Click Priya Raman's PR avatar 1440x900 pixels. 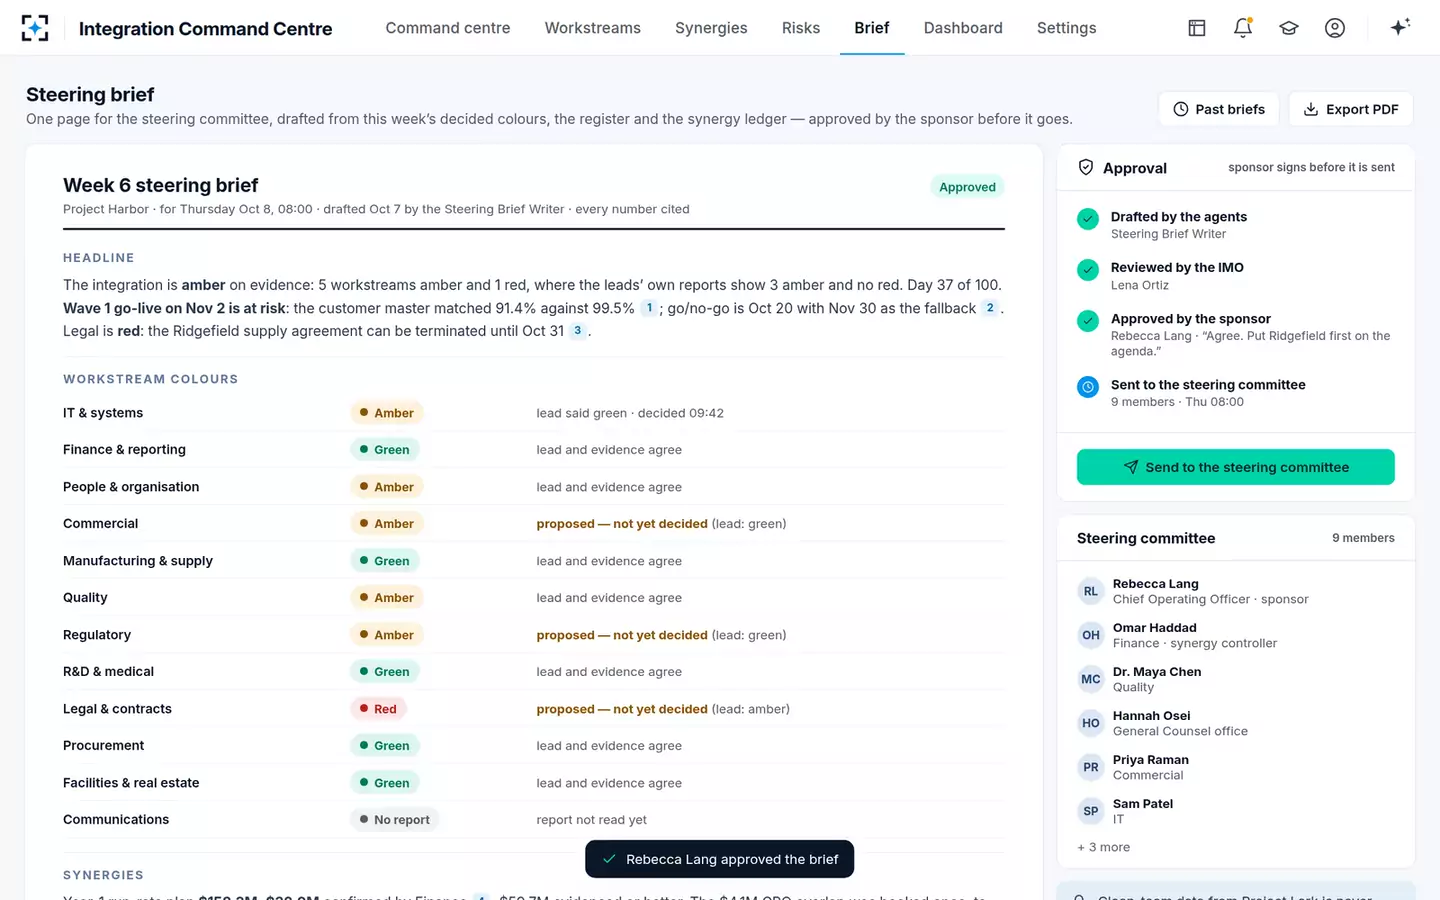1091,767
